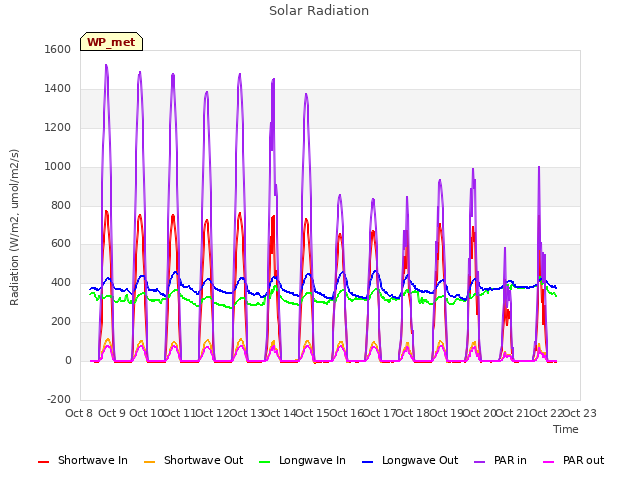Click the Solar Radiation chart title
This screenshot has height=480, width=640.
(319, 11)
